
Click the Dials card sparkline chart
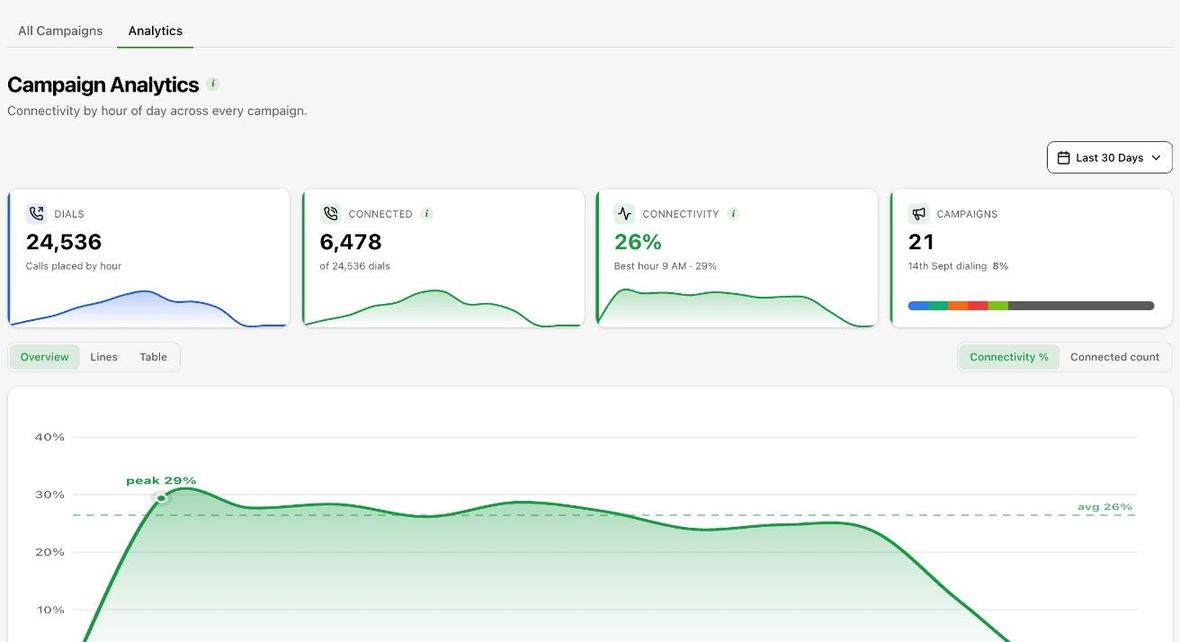(149, 308)
